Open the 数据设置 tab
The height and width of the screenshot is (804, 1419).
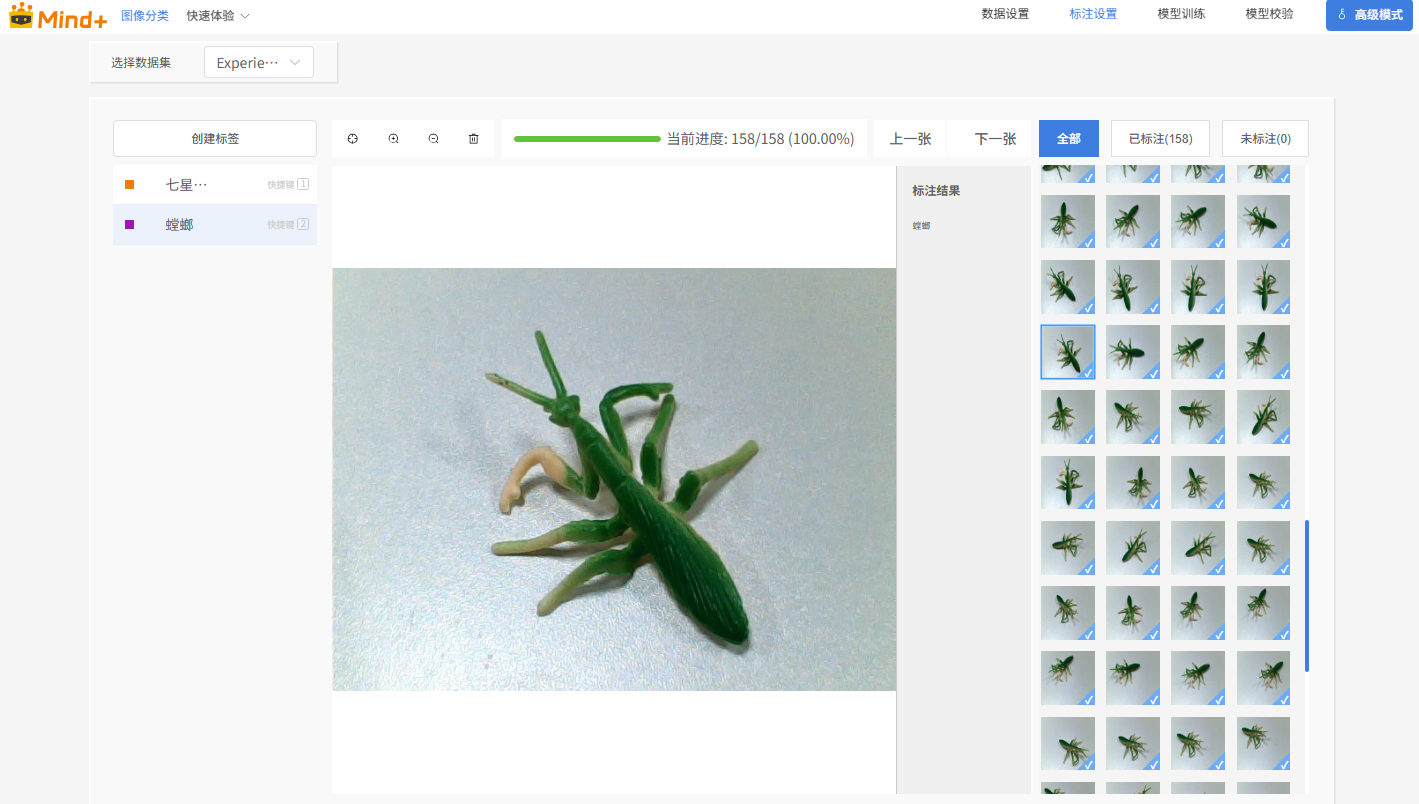[x=1005, y=14]
